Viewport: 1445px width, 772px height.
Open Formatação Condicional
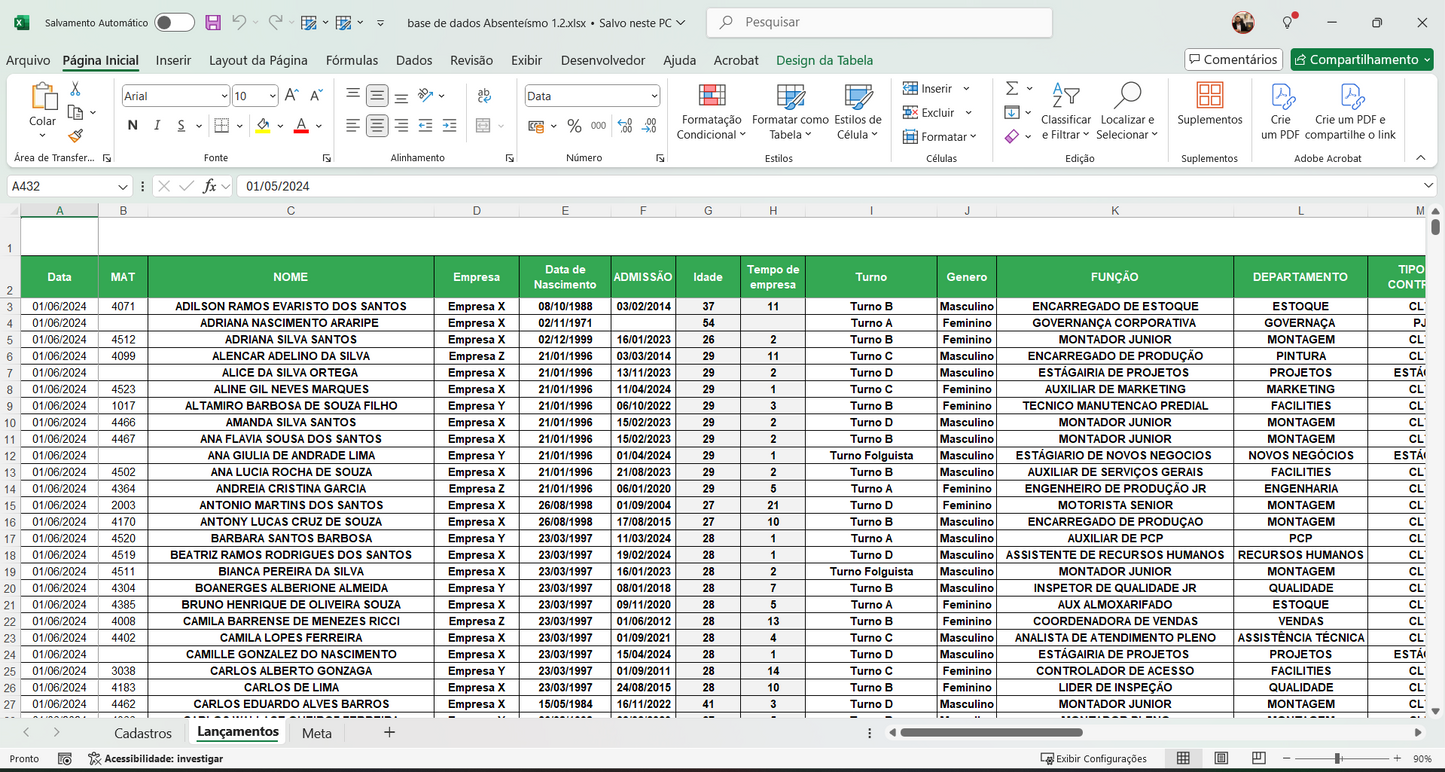710,112
